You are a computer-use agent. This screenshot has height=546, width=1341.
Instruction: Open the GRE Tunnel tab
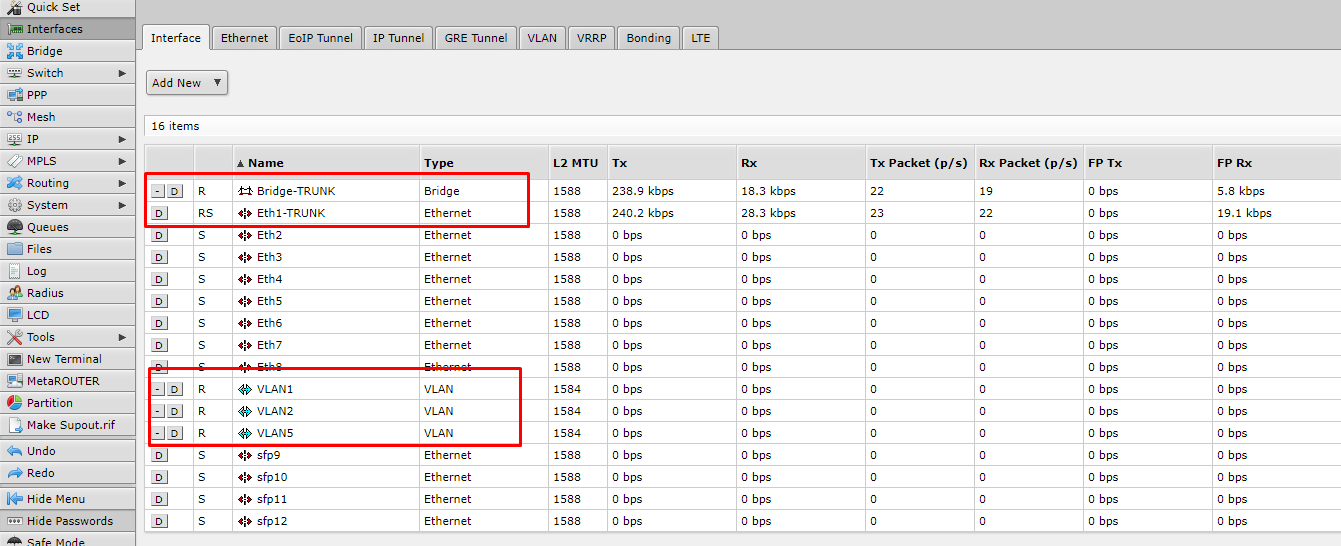[476, 38]
